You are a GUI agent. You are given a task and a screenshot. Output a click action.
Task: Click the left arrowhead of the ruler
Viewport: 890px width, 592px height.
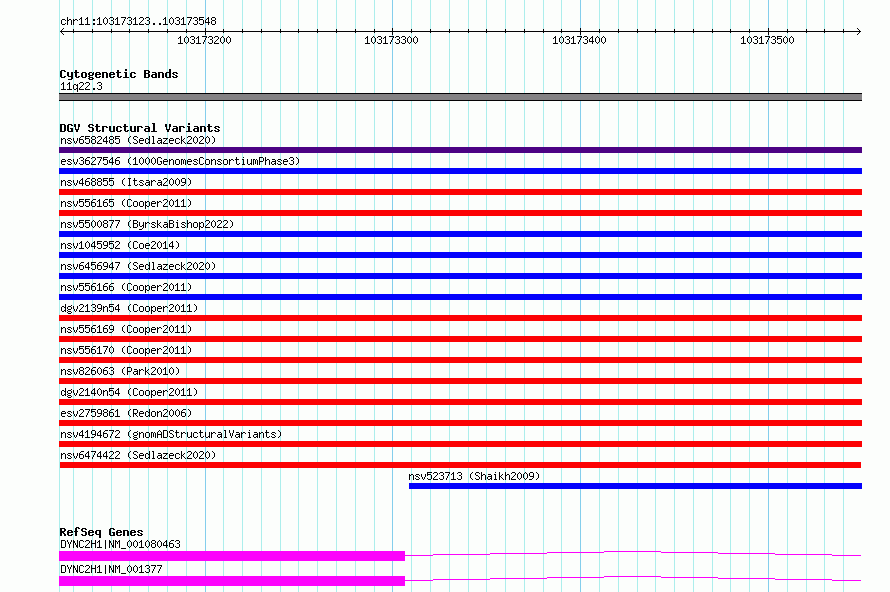point(62,31)
